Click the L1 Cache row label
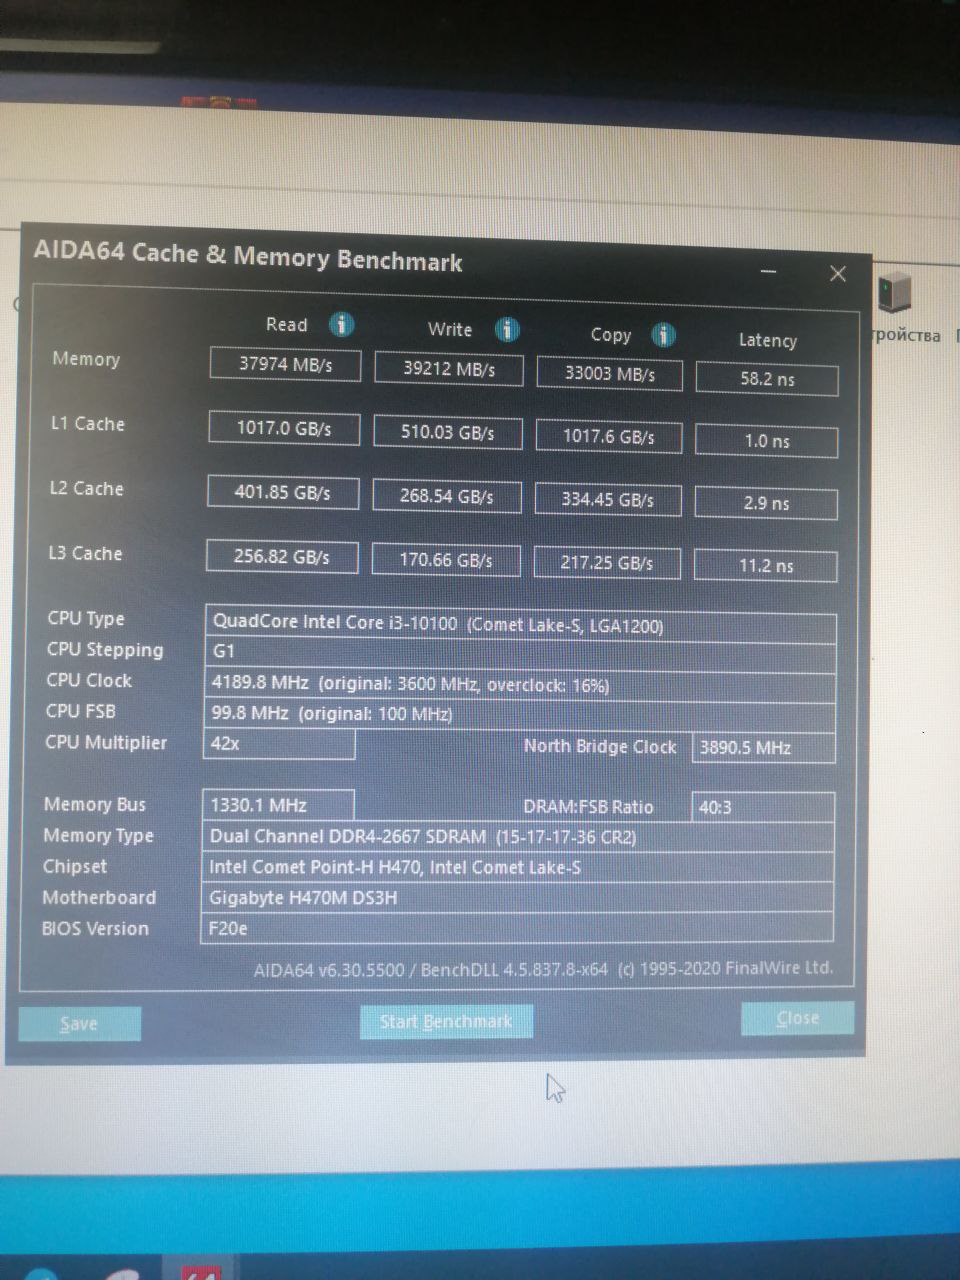This screenshot has height=1280, width=960. pos(88,424)
